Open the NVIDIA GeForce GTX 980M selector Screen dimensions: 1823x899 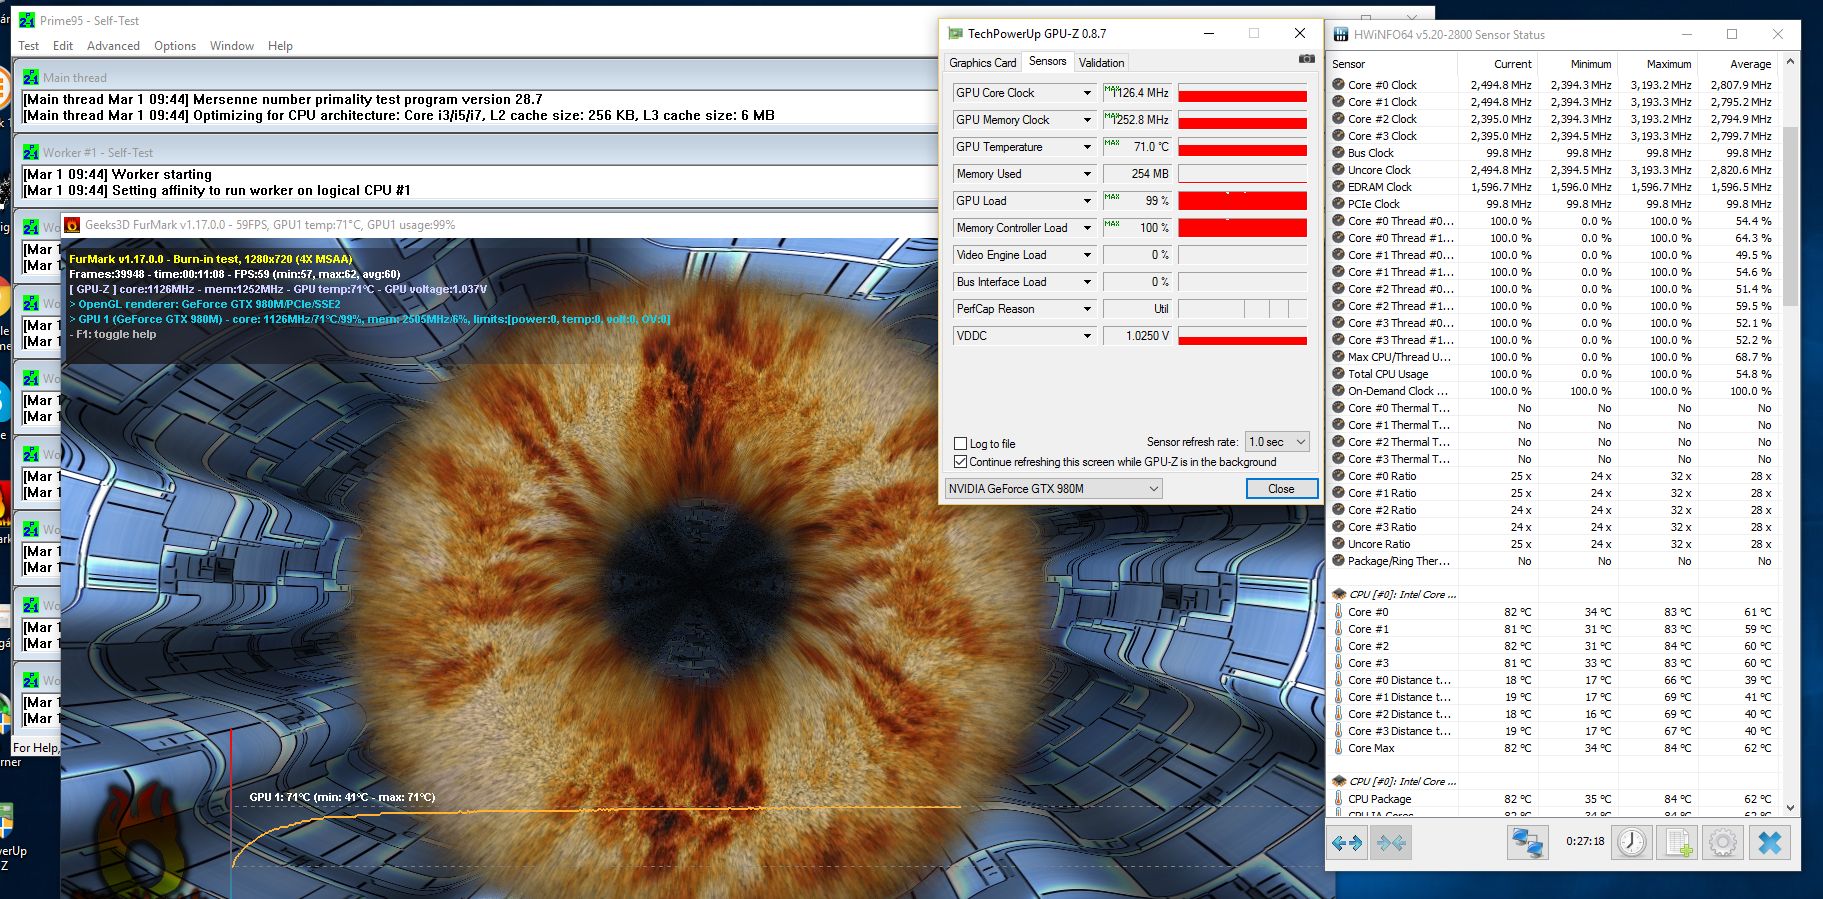(1053, 489)
